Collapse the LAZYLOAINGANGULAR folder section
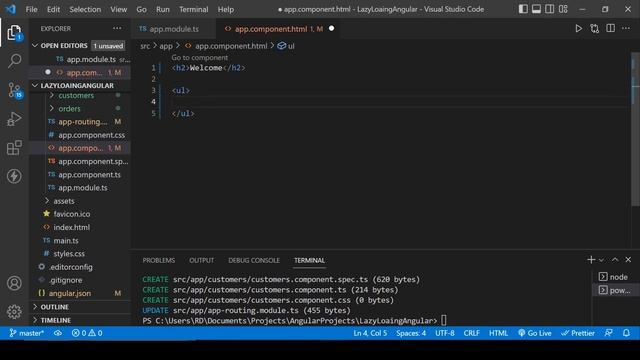The width and height of the screenshot is (640, 360). pos(80,85)
